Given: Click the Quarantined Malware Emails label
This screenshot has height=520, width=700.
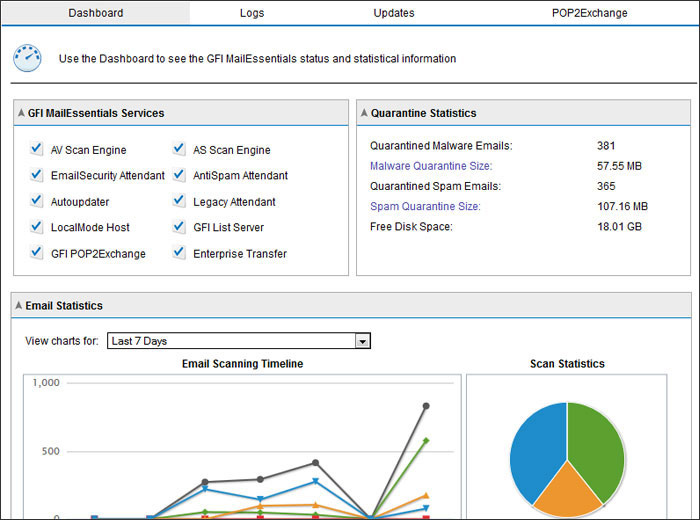Looking at the screenshot, I should pyautogui.click(x=441, y=146).
